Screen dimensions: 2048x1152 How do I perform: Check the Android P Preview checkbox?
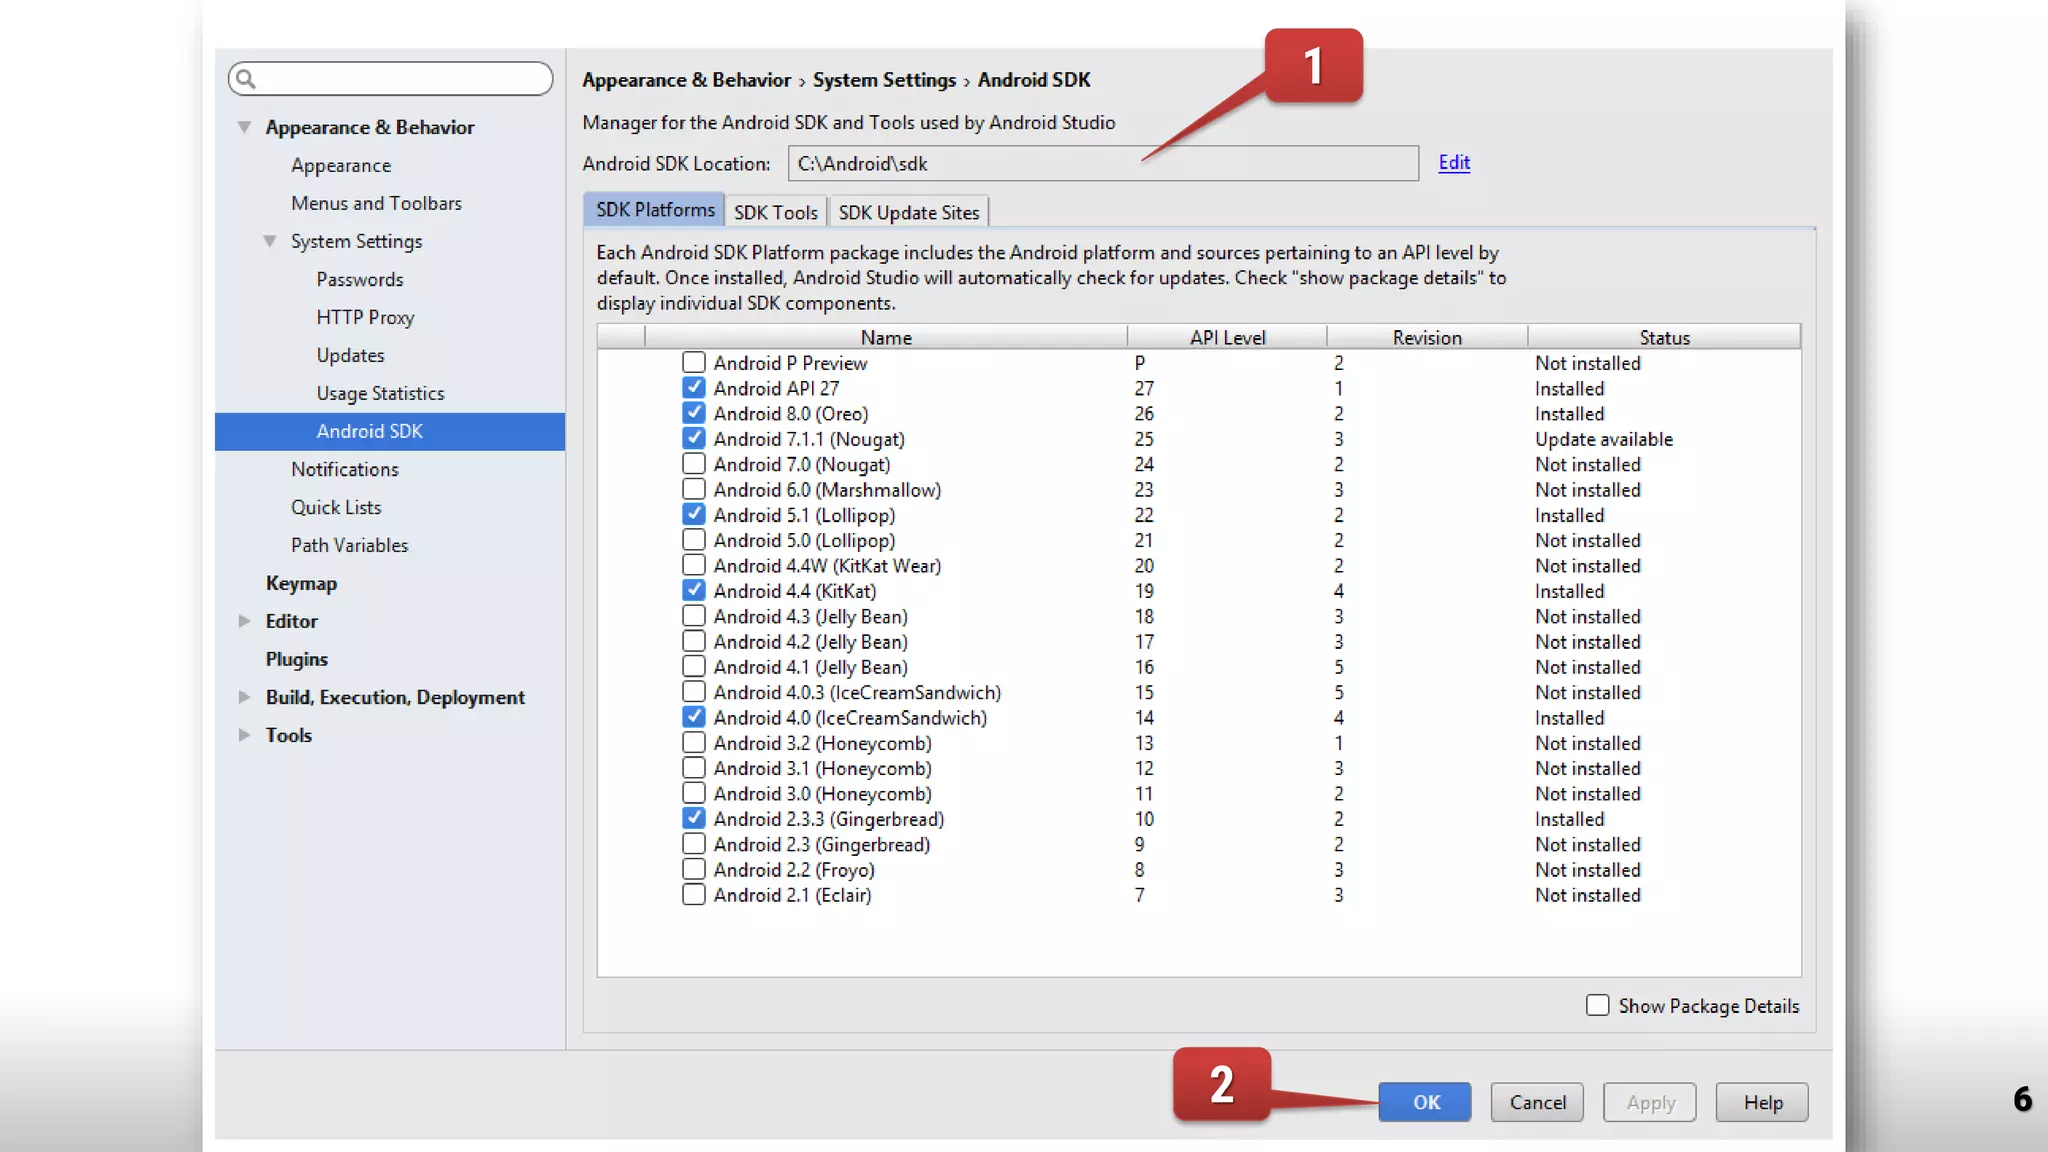[693, 362]
